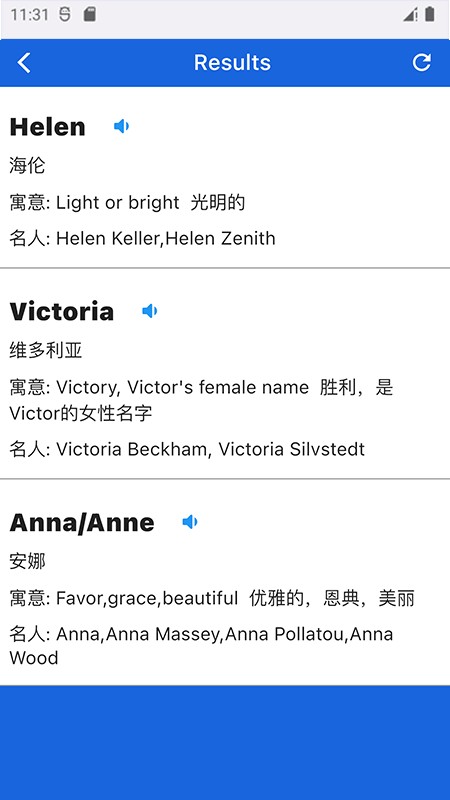Tap the Chinese name 安娜

28,562
